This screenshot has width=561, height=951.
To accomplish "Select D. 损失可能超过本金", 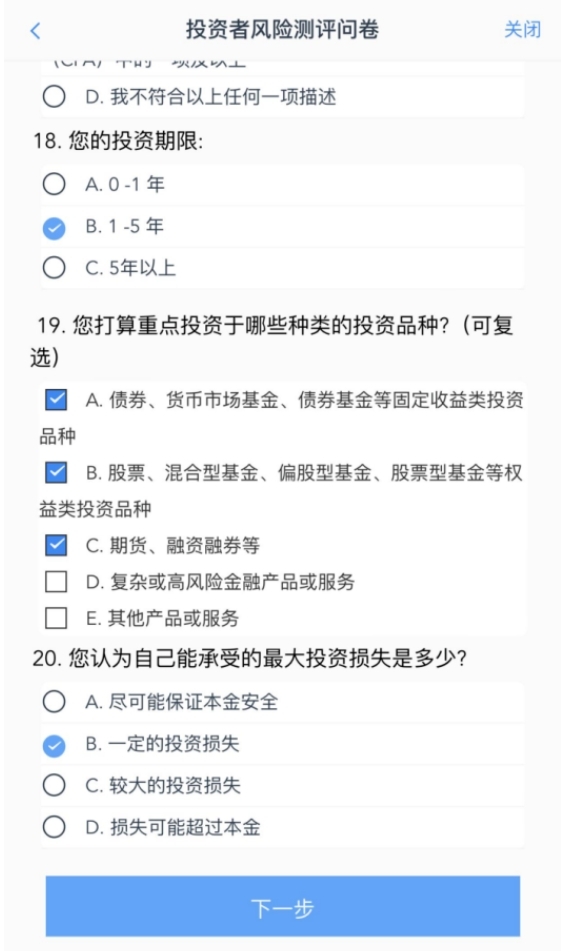I will tap(282, 827).
